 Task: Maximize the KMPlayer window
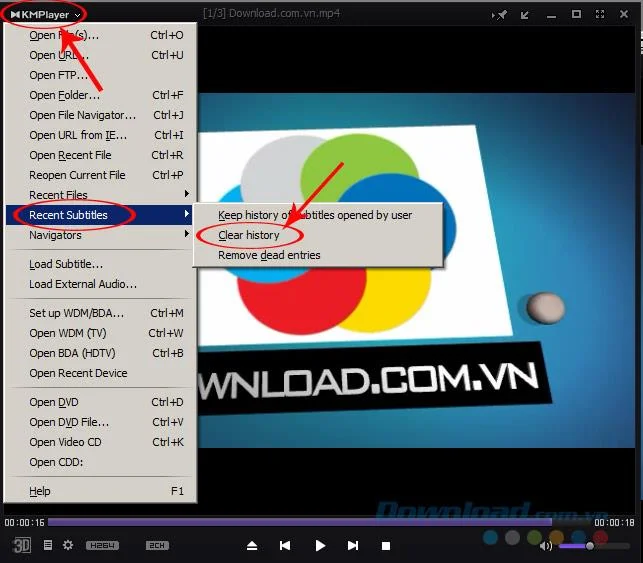tap(576, 14)
